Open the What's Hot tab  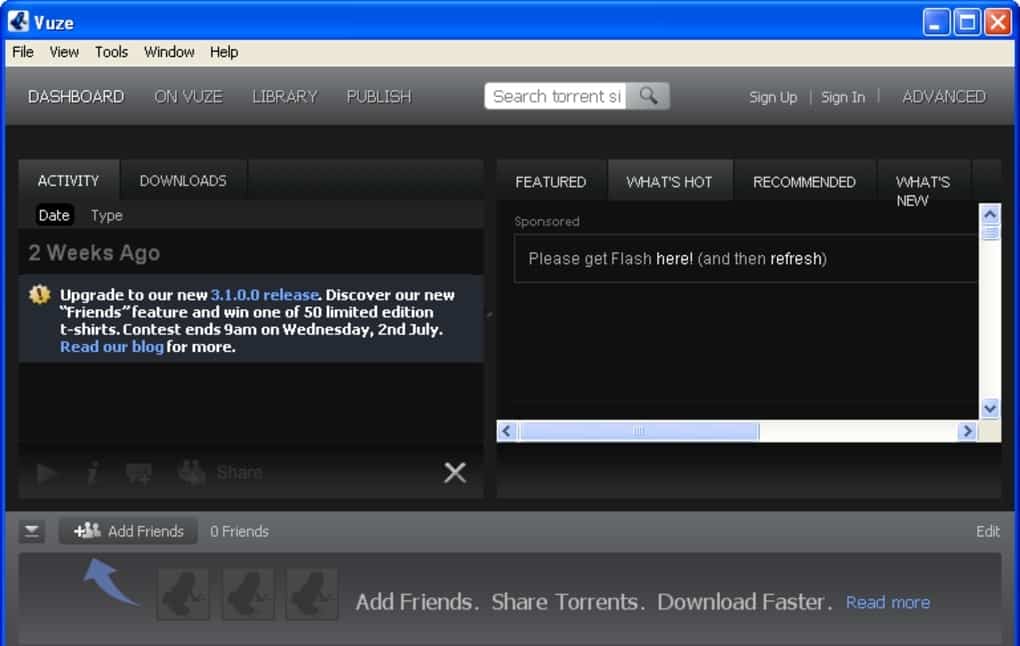tap(669, 182)
